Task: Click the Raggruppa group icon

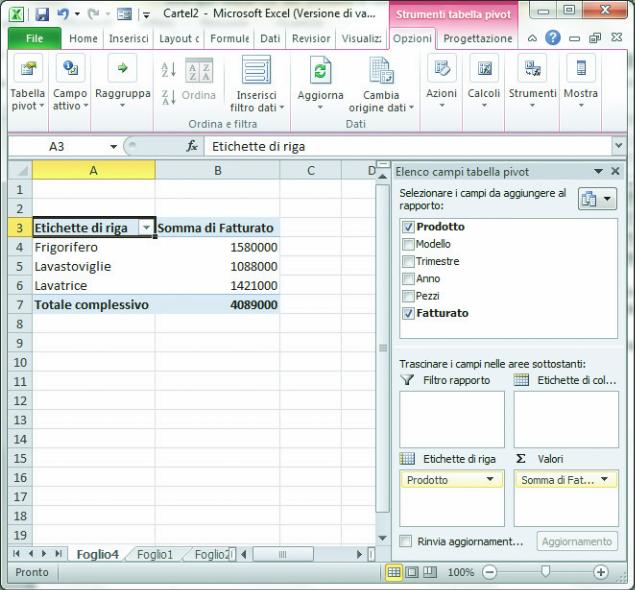Action: click(x=122, y=71)
